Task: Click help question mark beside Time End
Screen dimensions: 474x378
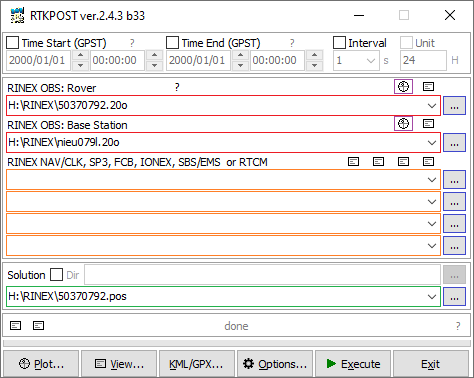Action: pos(292,43)
